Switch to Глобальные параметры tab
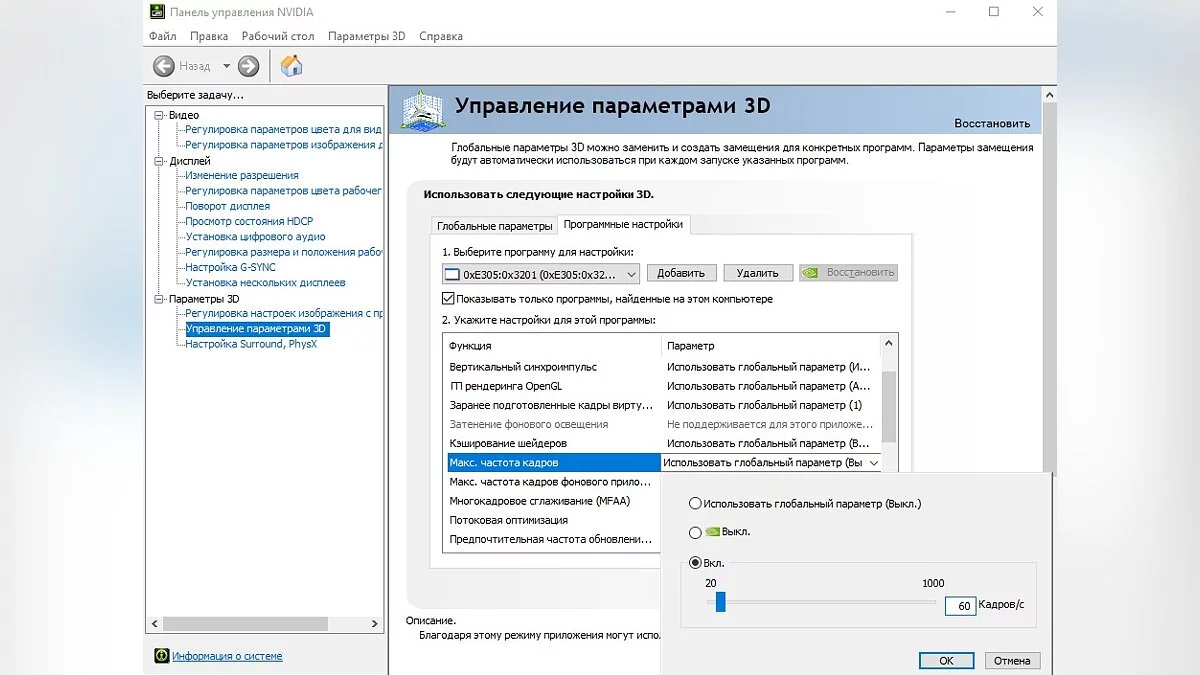1200x675 pixels. [x=494, y=226]
